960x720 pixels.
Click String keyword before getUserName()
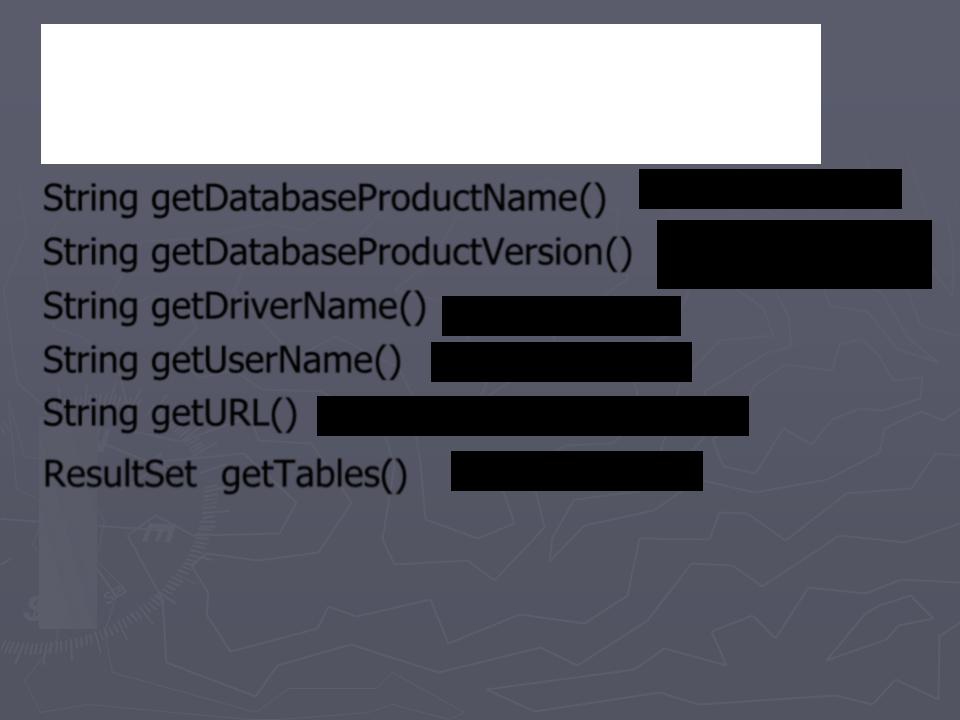coord(91,361)
